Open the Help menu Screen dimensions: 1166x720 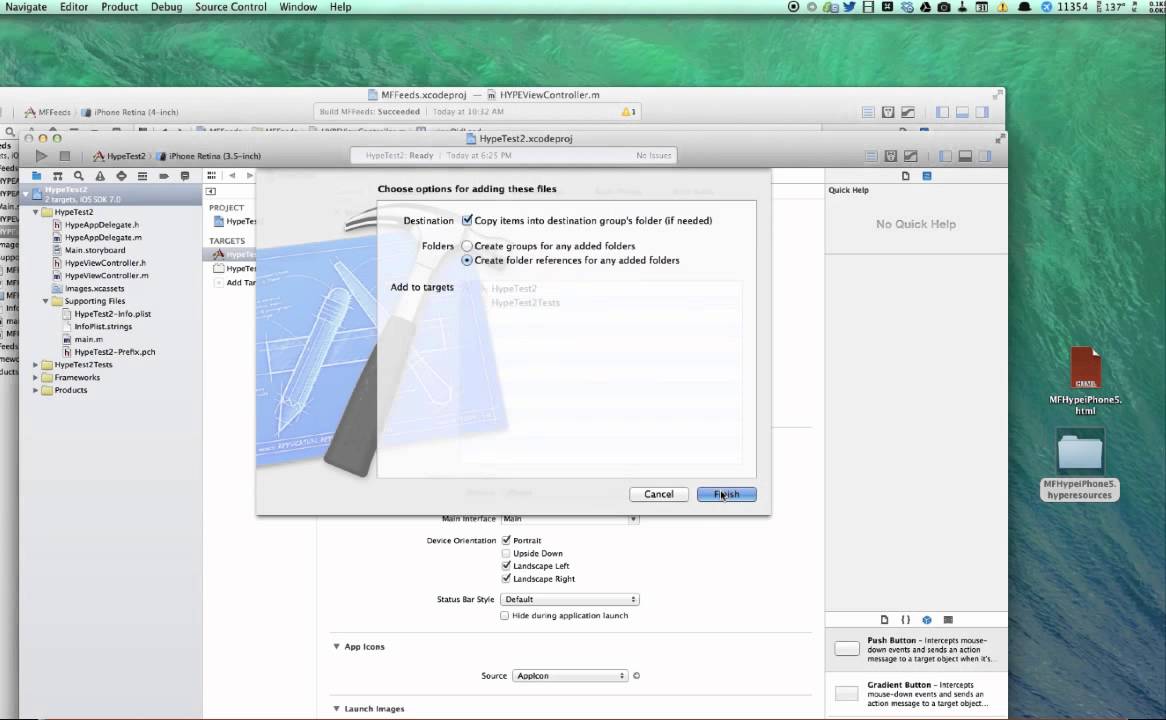(x=341, y=7)
